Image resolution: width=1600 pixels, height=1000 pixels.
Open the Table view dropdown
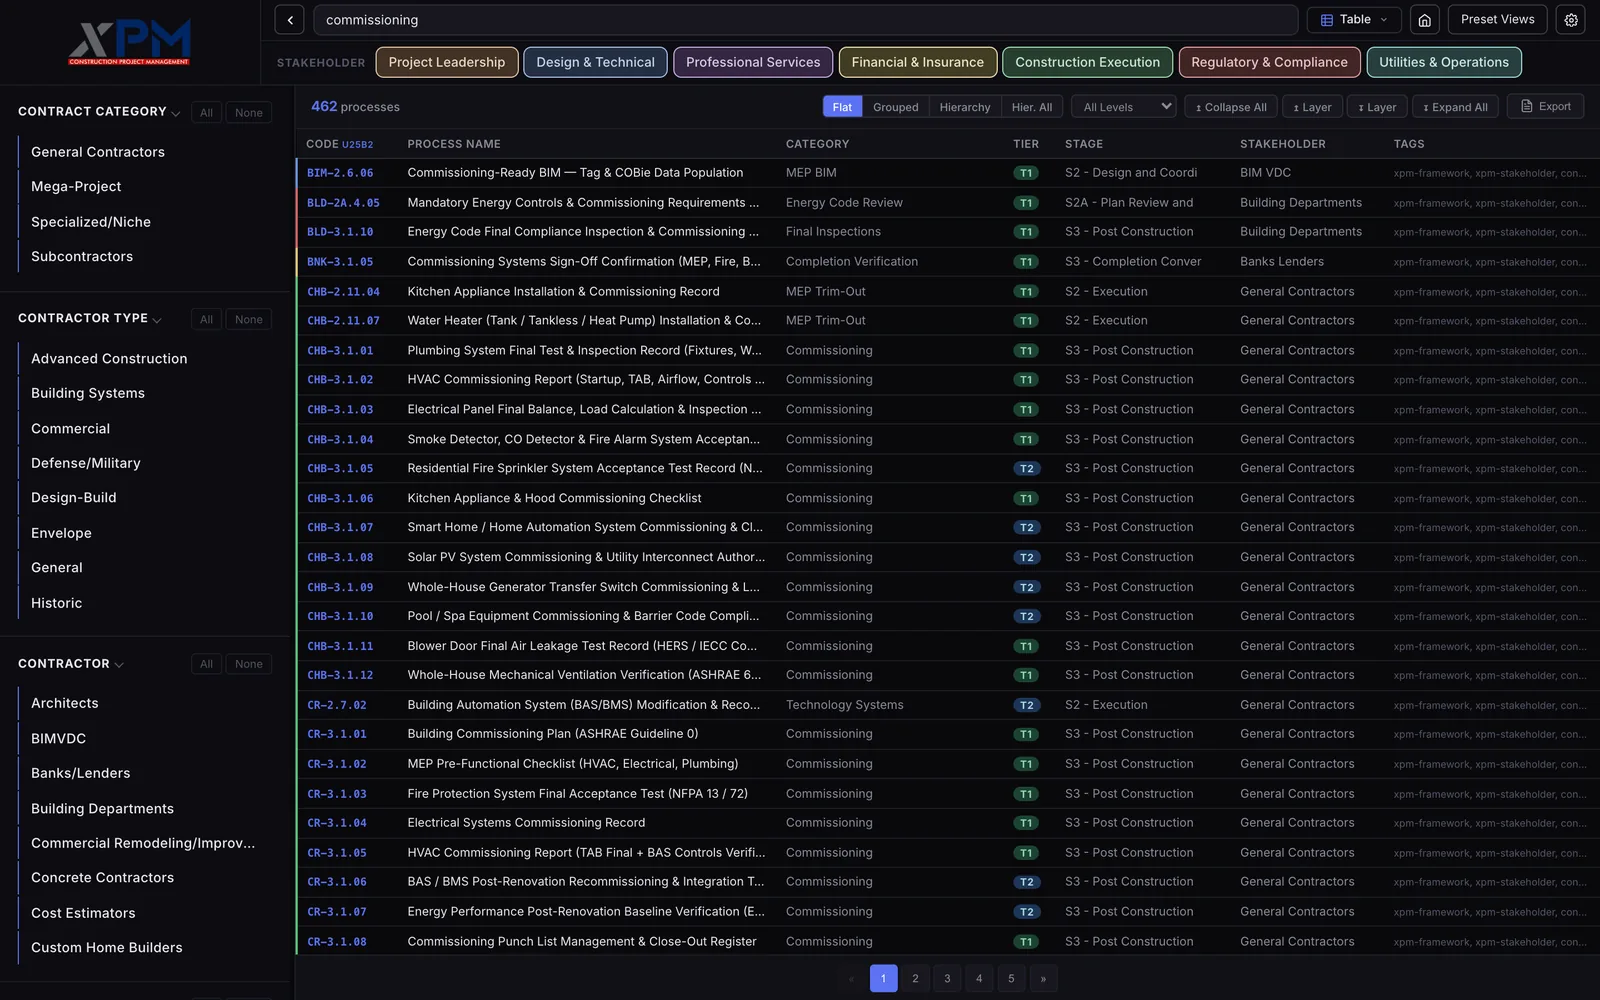pos(1354,20)
